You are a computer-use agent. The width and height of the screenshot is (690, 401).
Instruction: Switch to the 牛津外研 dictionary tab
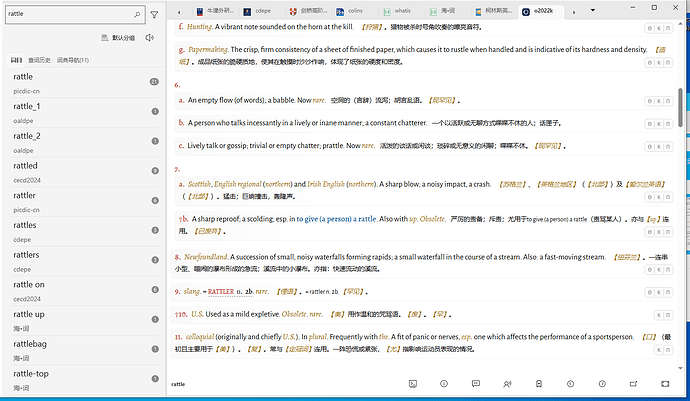215,11
